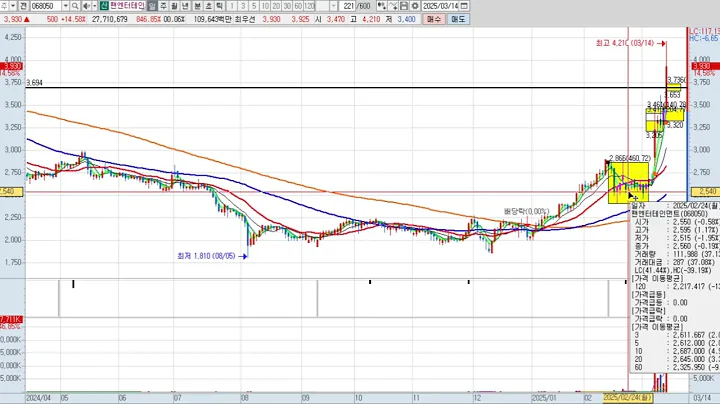Click the 배당락(0.00%) annotation on chart
The width and height of the screenshot is (720, 404).
click(526, 212)
